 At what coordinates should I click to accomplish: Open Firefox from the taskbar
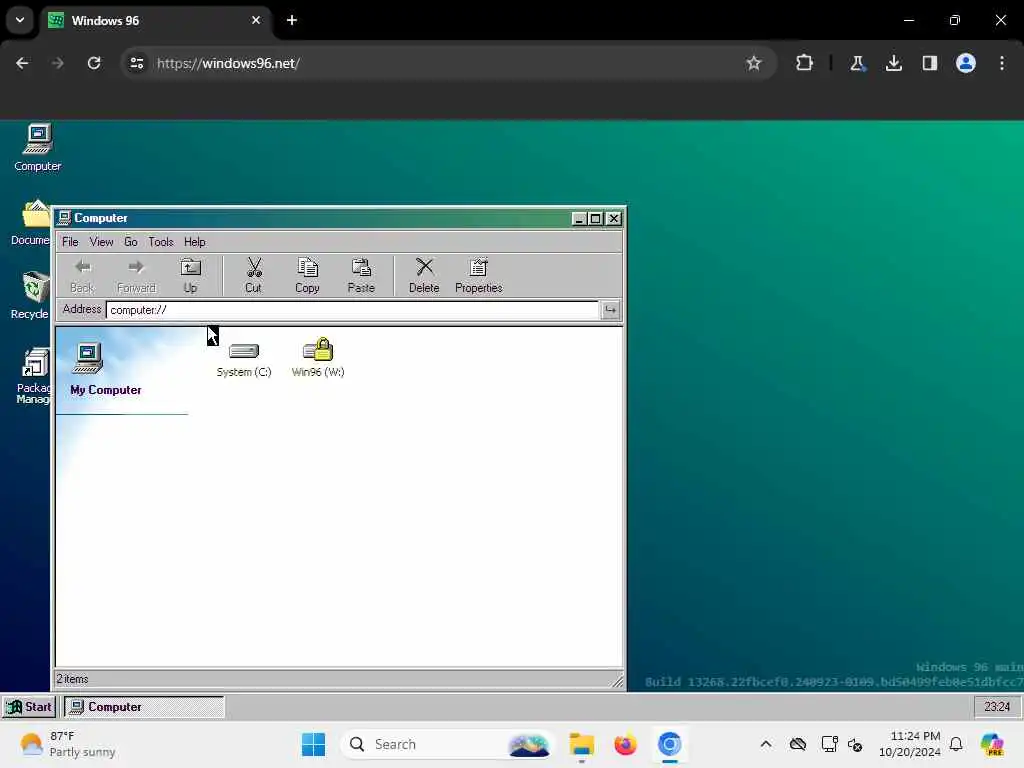(x=625, y=744)
